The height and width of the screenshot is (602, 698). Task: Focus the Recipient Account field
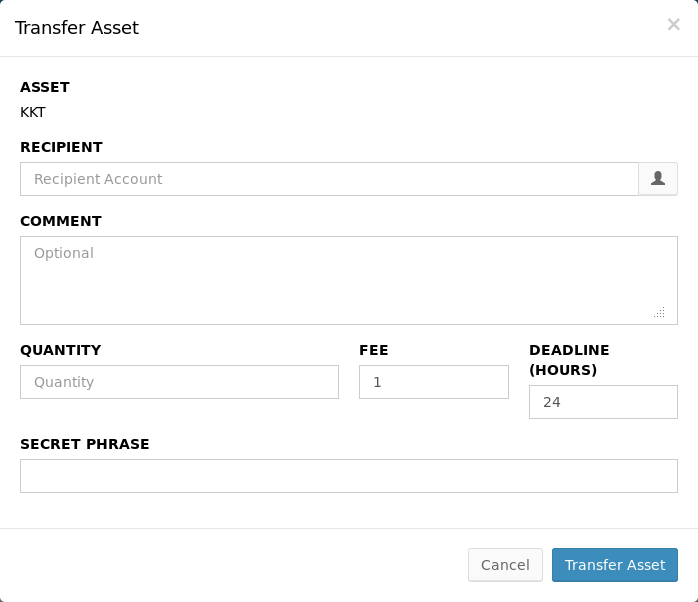coord(329,179)
